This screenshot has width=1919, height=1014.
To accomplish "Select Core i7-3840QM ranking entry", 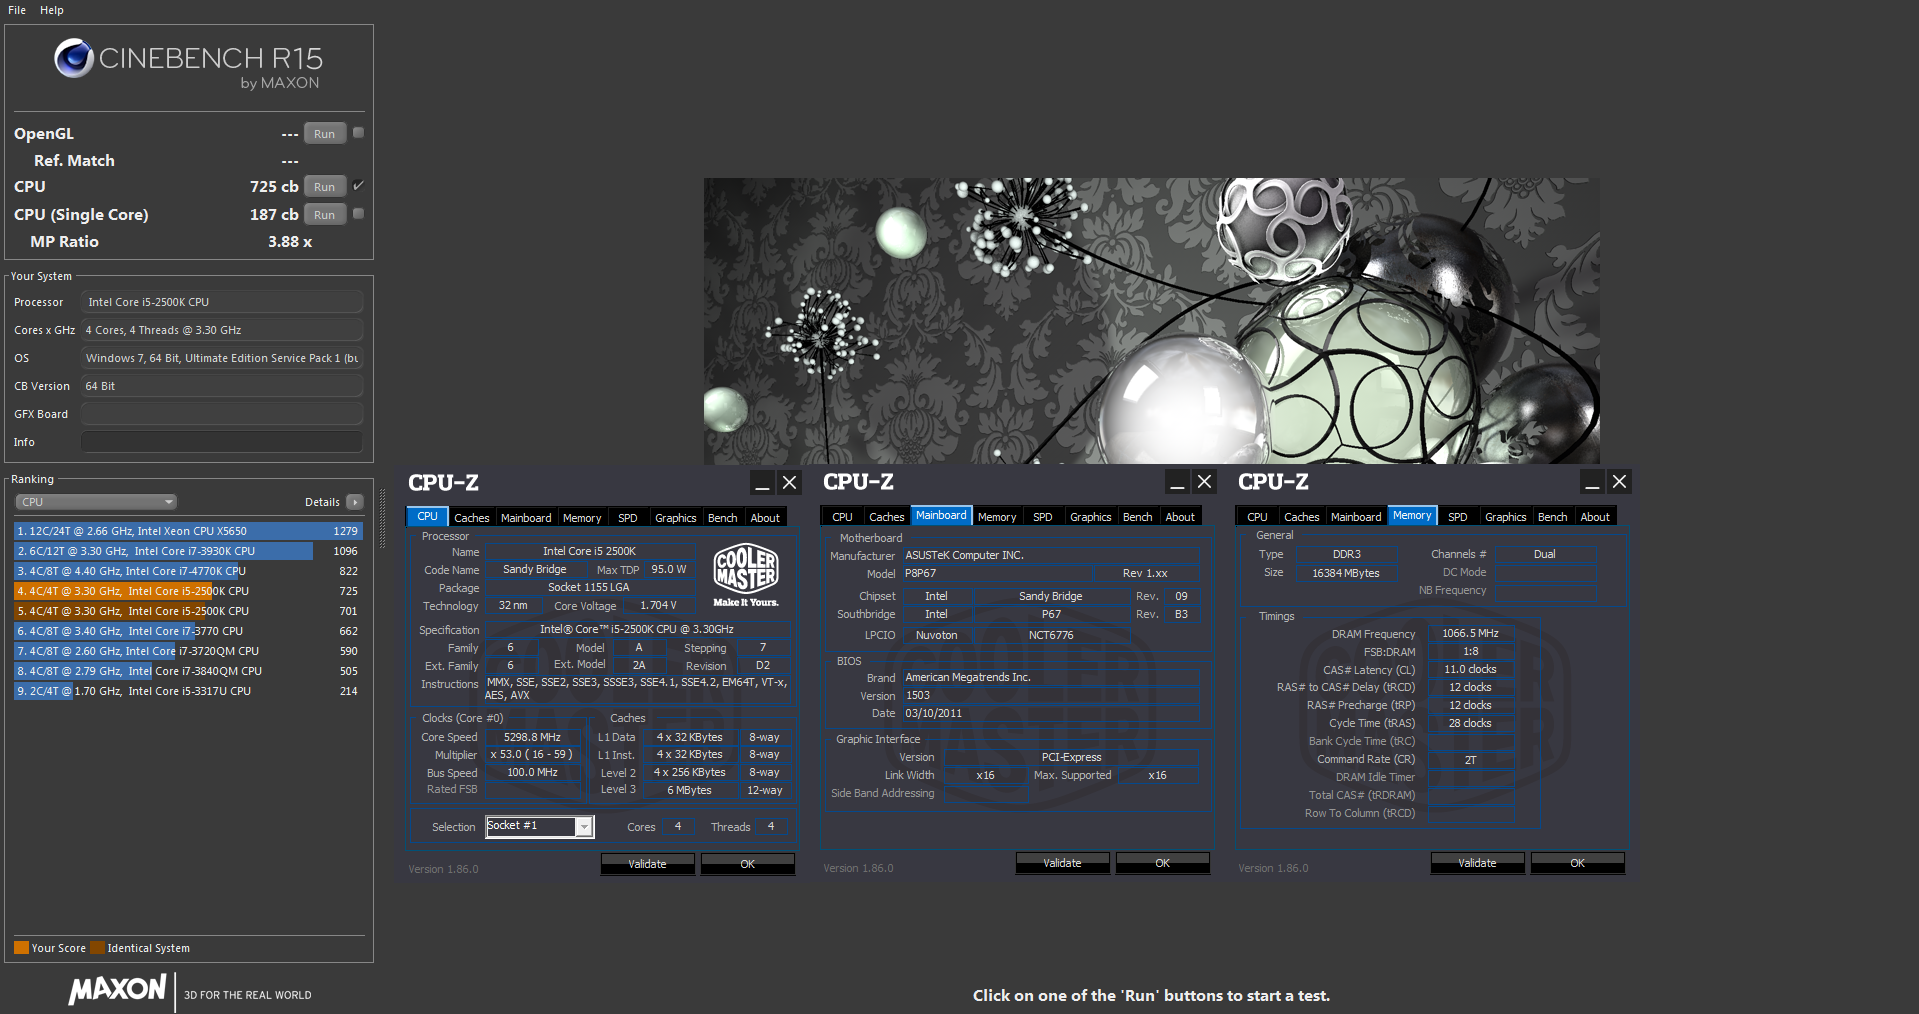I will [x=188, y=671].
